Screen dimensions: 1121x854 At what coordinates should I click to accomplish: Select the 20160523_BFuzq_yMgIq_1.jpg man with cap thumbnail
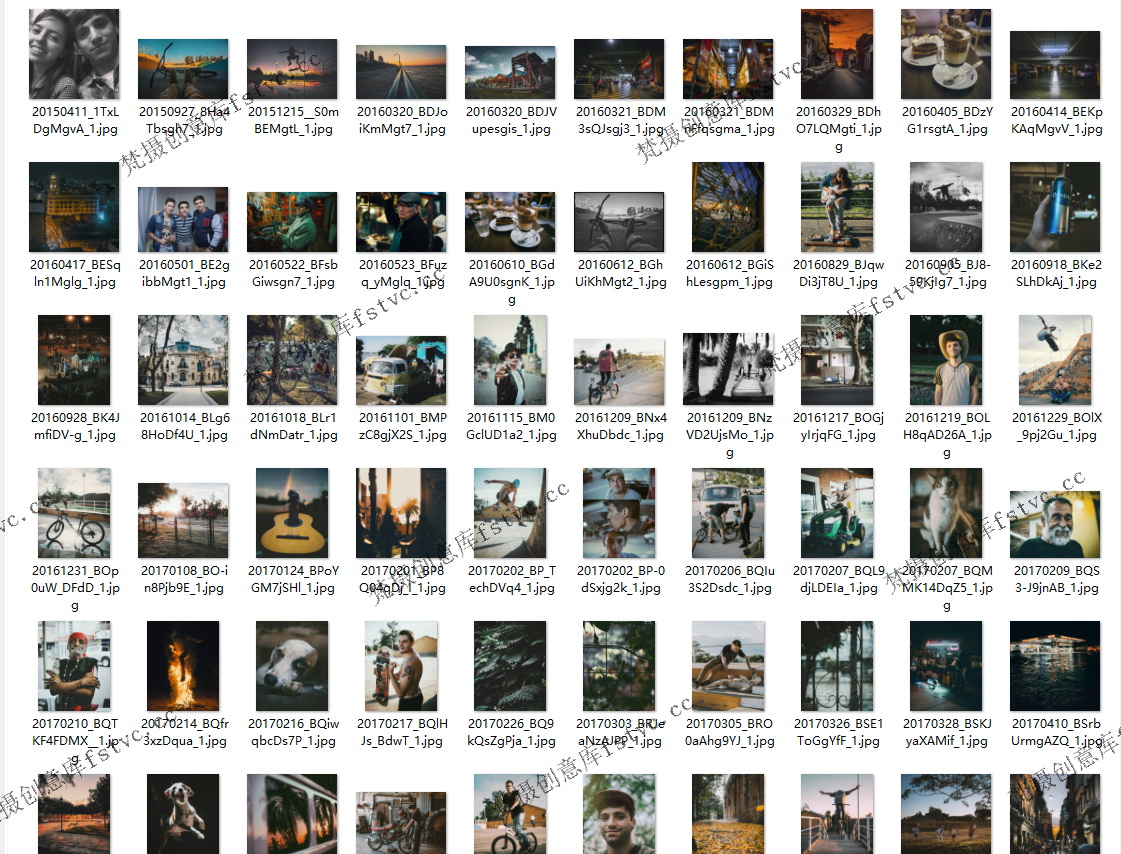point(401,222)
